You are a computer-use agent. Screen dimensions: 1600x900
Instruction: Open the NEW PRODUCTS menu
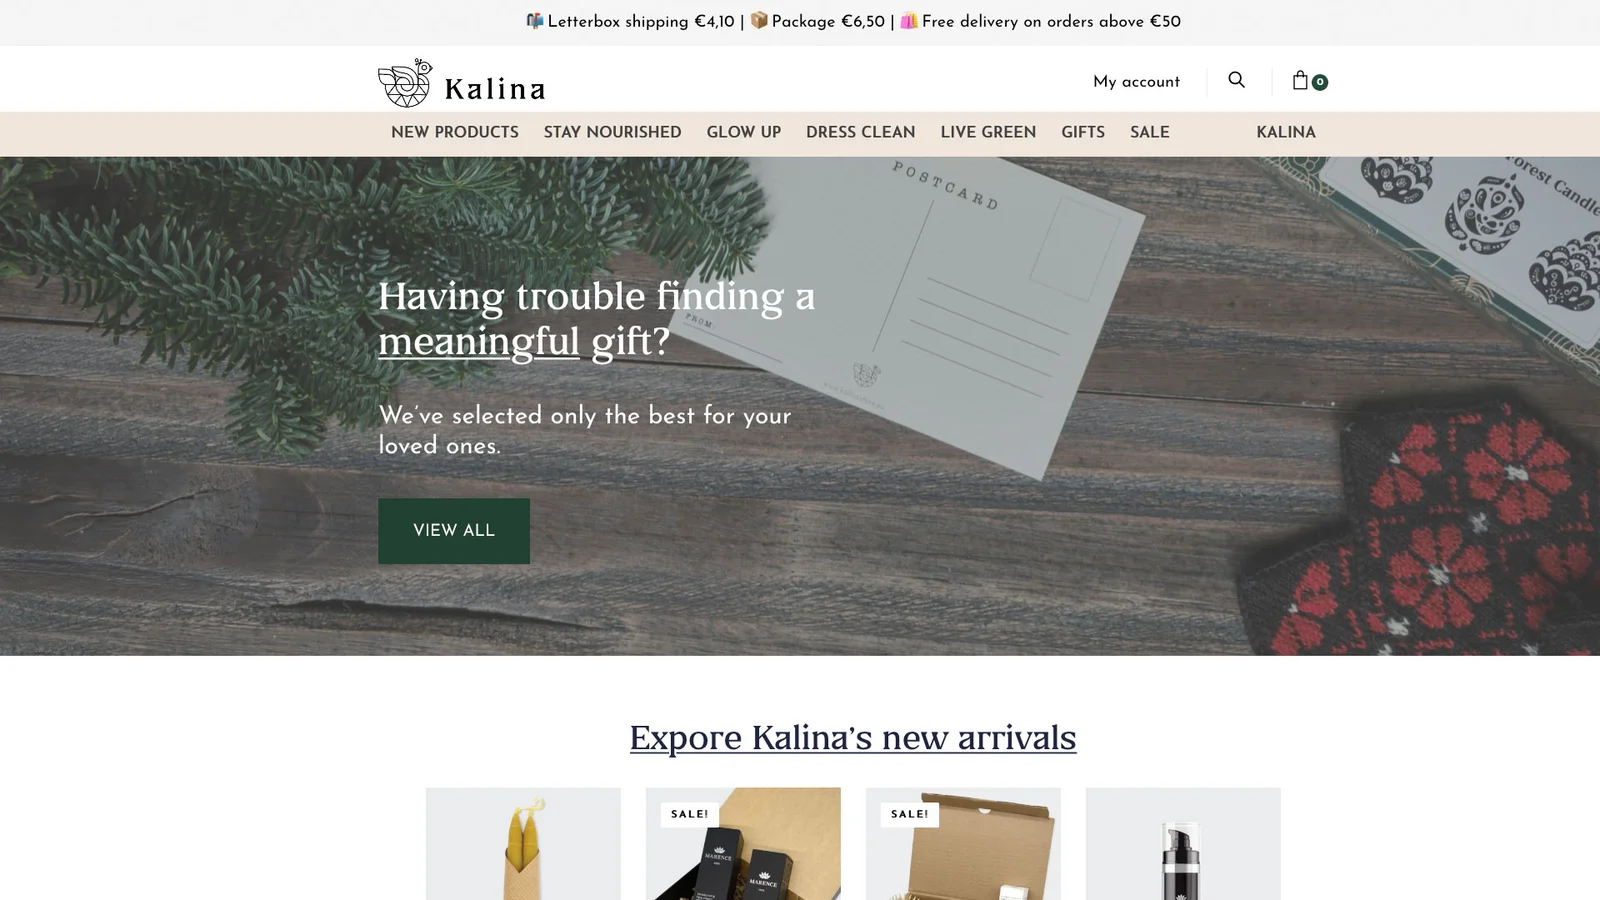[455, 132]
